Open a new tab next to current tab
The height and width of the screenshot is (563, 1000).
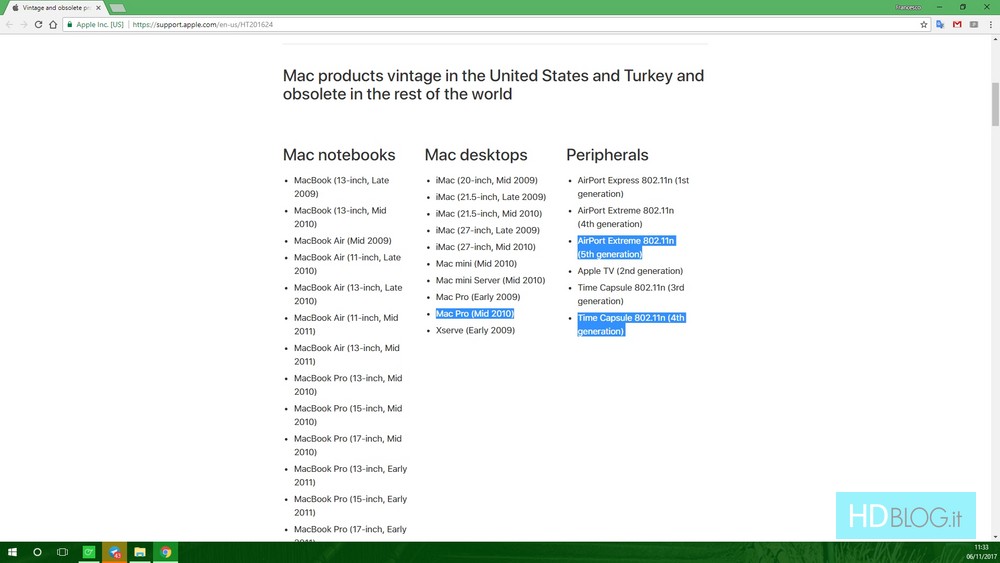tap(117, 8)
